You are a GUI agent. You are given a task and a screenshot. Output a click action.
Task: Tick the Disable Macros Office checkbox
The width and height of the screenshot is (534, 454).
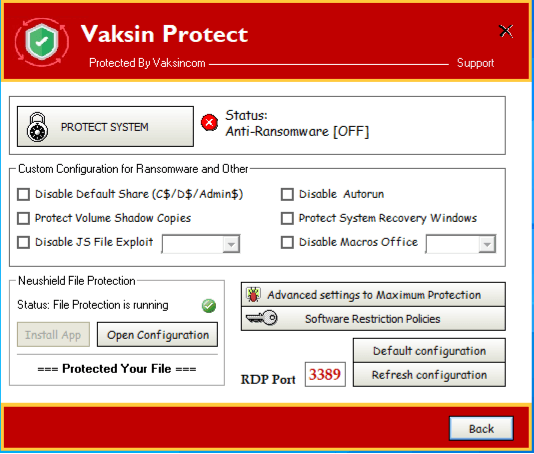287,242
